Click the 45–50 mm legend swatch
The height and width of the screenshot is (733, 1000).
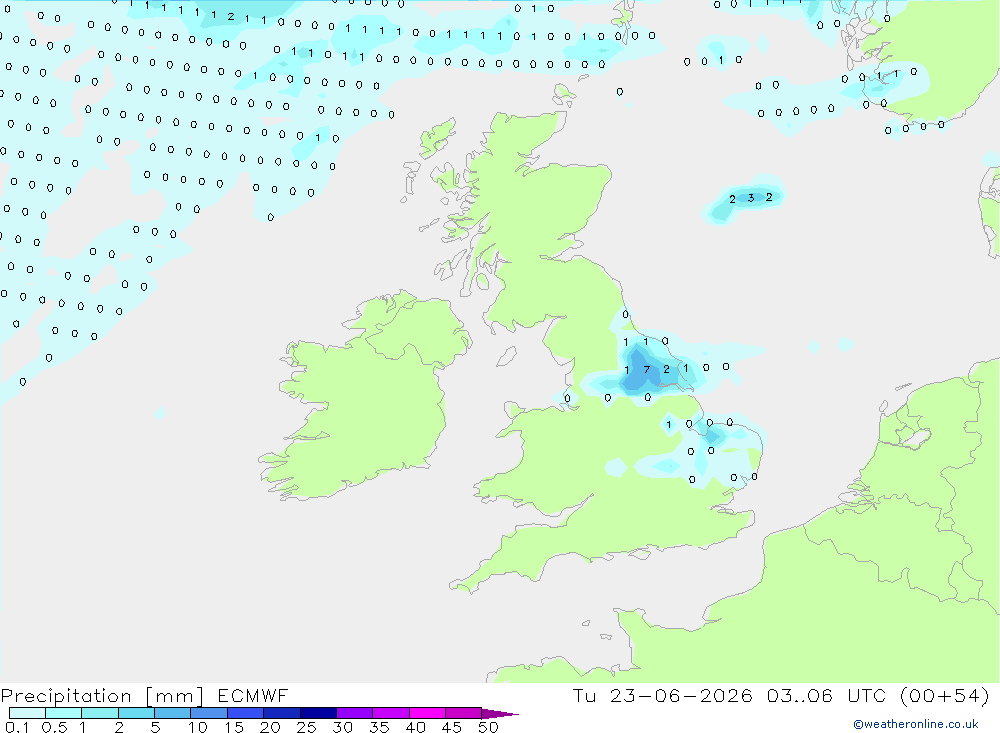(463, 713)
